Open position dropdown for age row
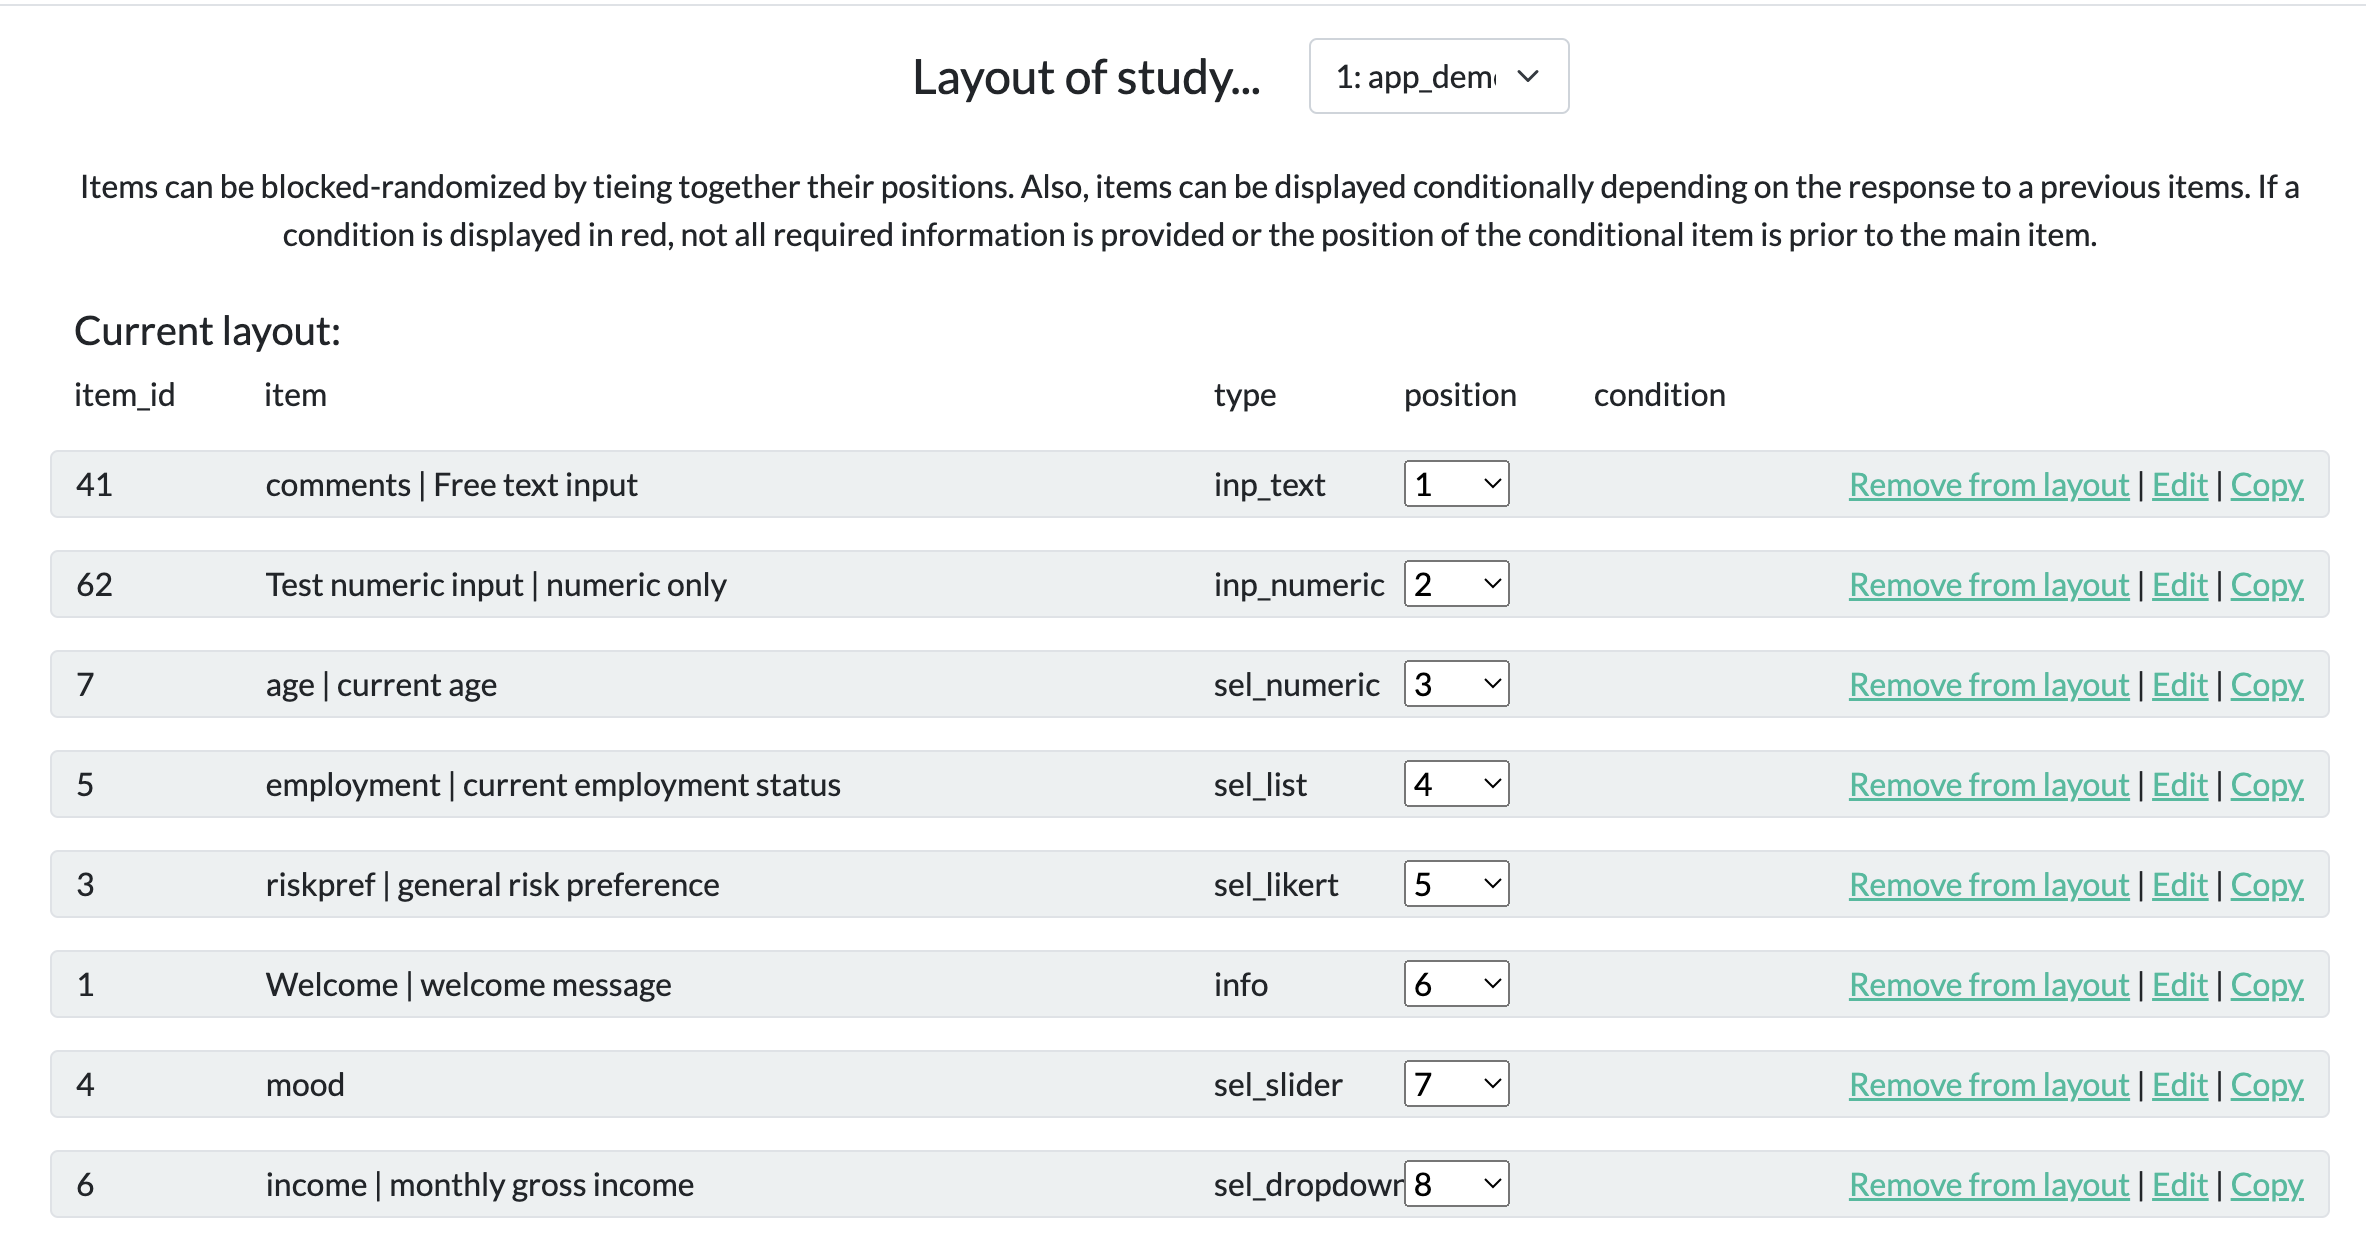 [x=1456, y=684]
